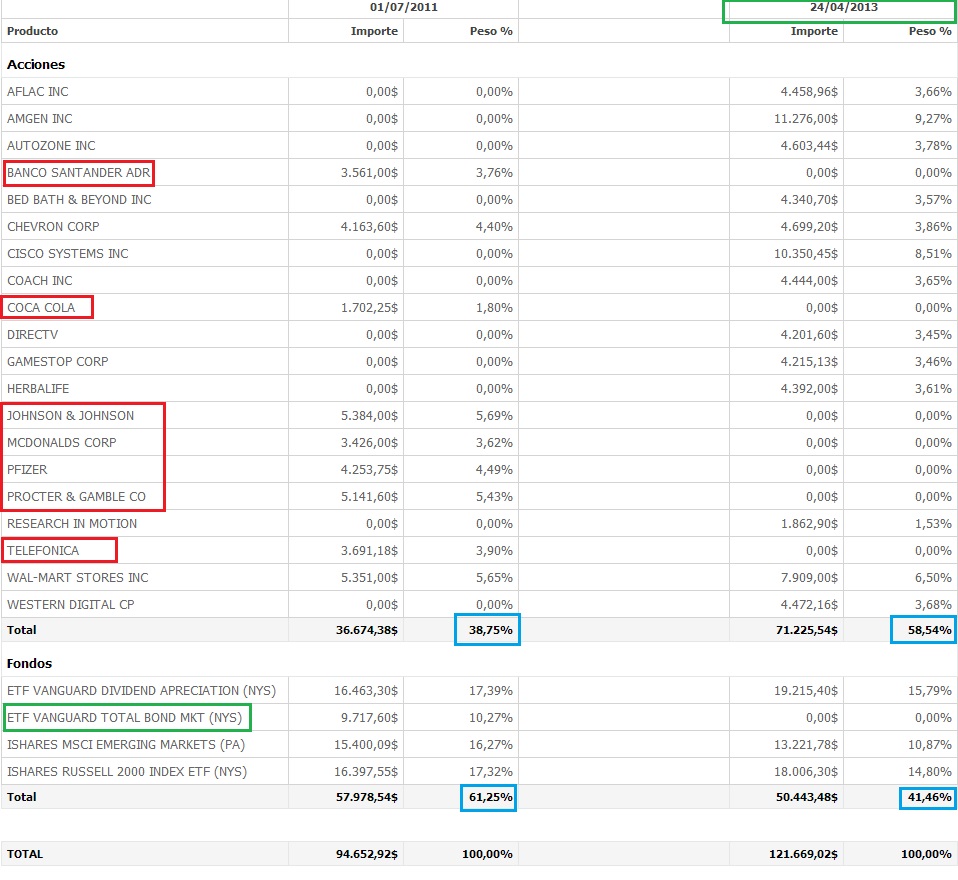
Task: Select the 9.717,60$ Total Bond amount
Action: coord(369,717)
